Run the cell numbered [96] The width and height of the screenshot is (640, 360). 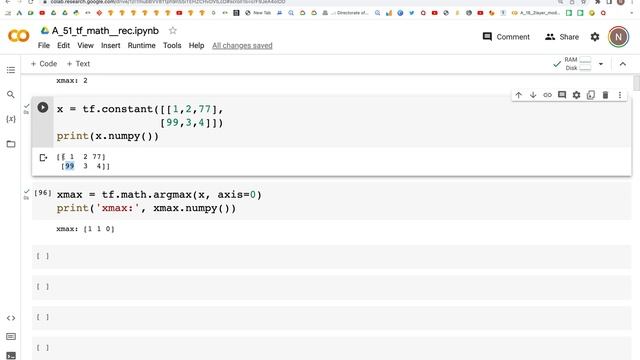click(43, 193)
